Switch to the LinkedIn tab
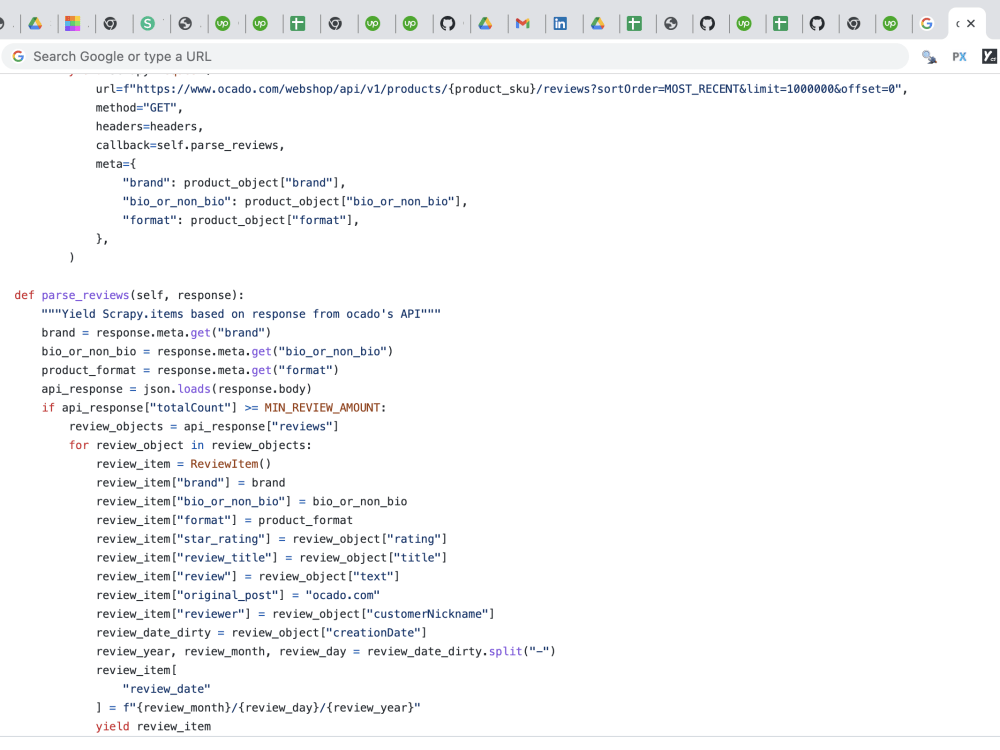This screenshot has height=750, width=1000. point(560,24)
